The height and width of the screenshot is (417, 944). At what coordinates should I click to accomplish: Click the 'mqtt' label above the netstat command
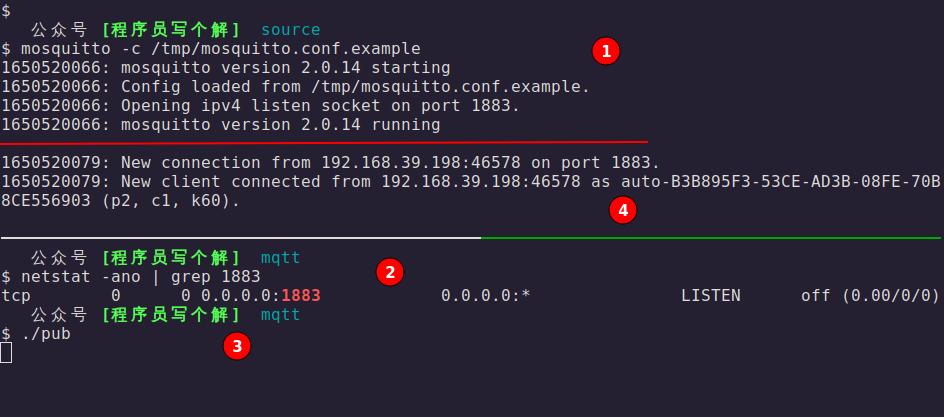pos(280,257)
